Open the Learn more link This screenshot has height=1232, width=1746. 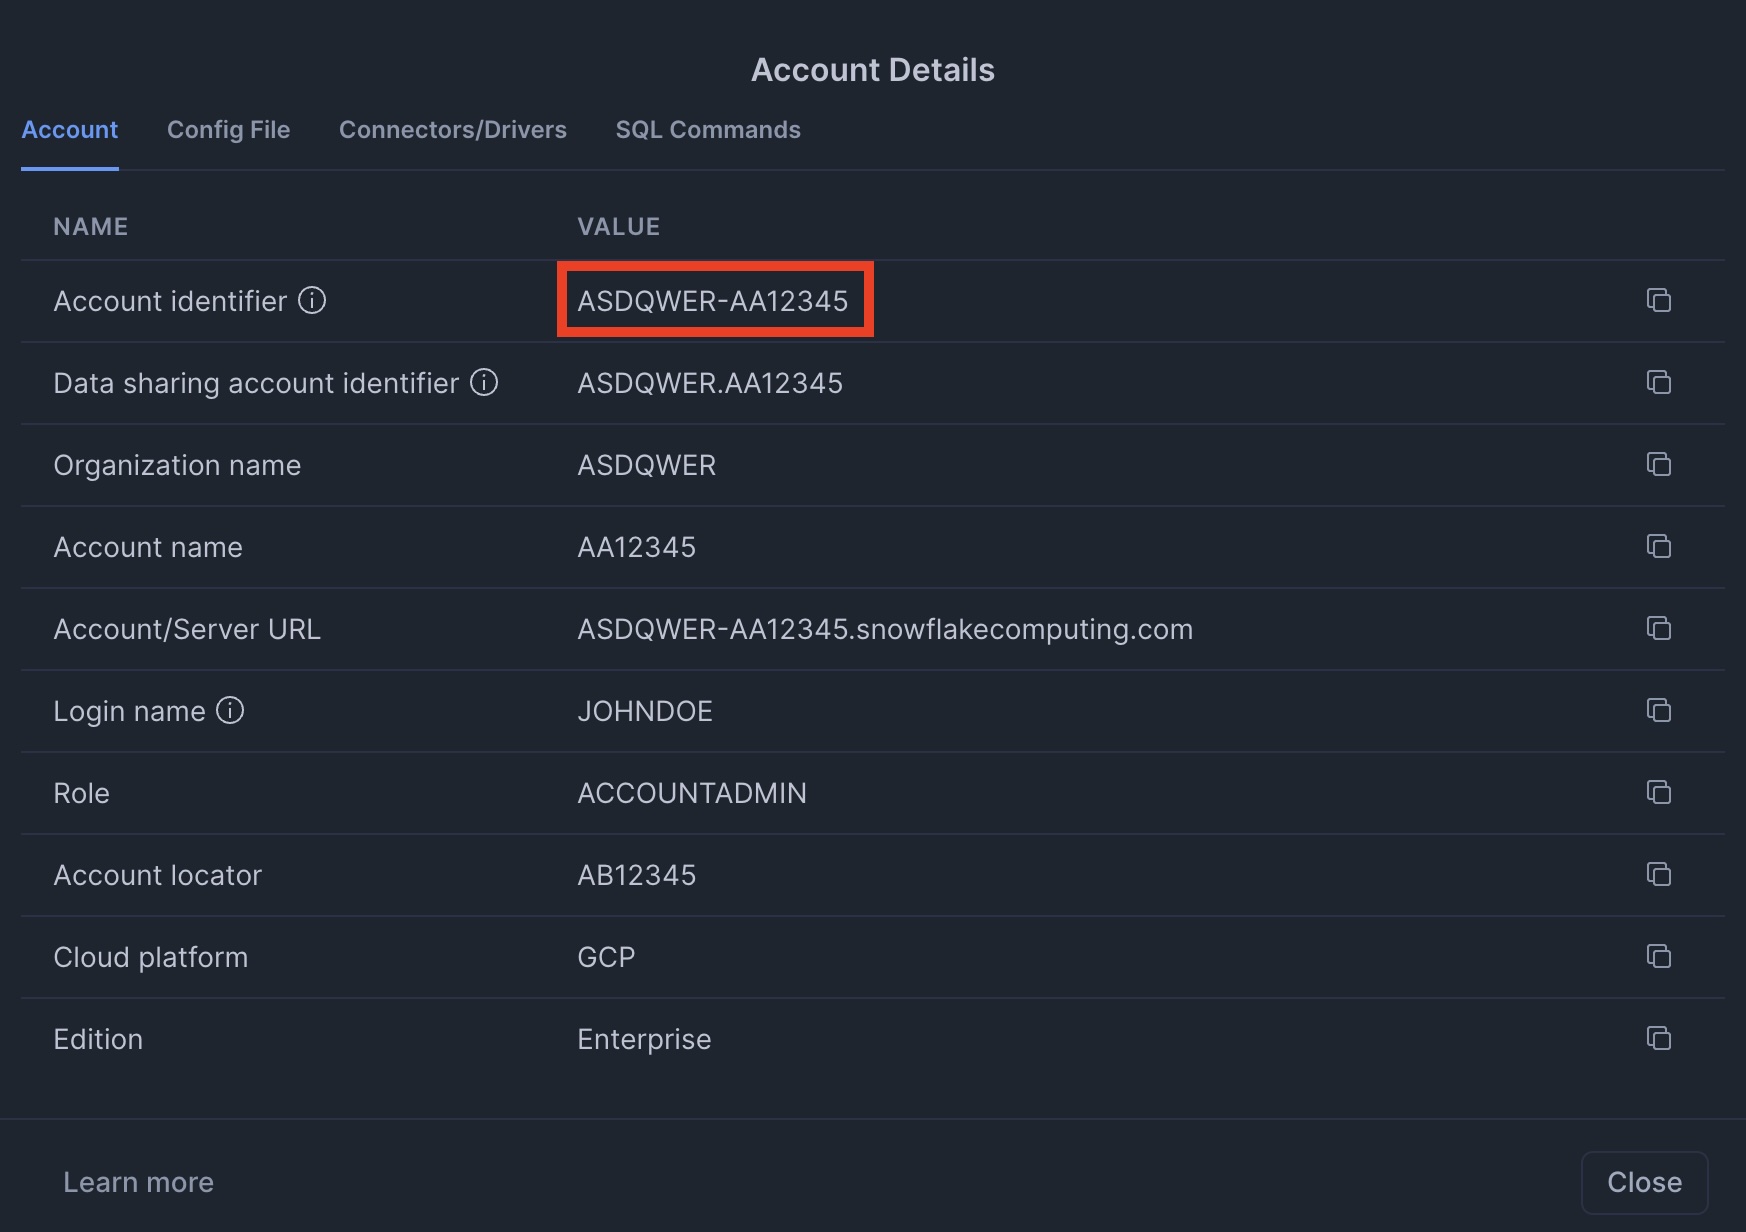click(138, 1182)
